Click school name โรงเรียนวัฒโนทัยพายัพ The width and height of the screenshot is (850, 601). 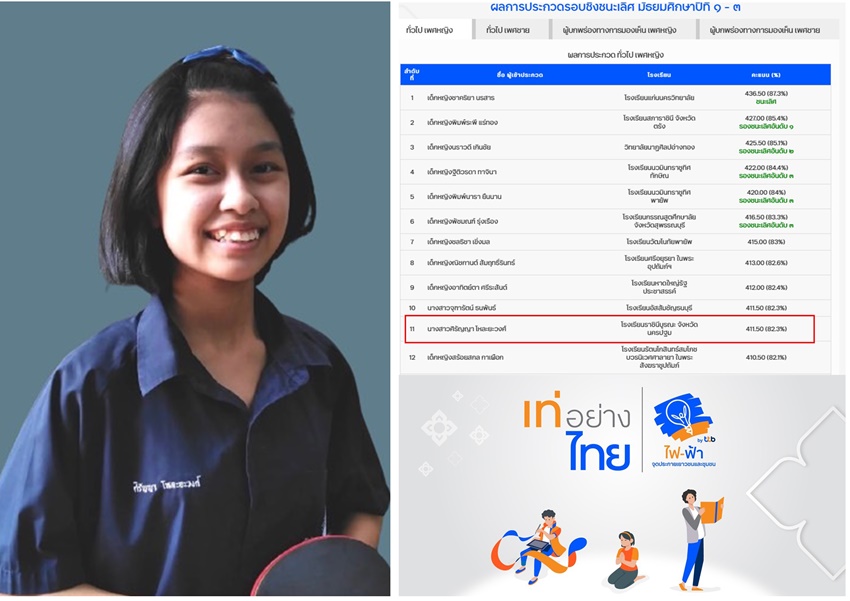click(659, 242)
